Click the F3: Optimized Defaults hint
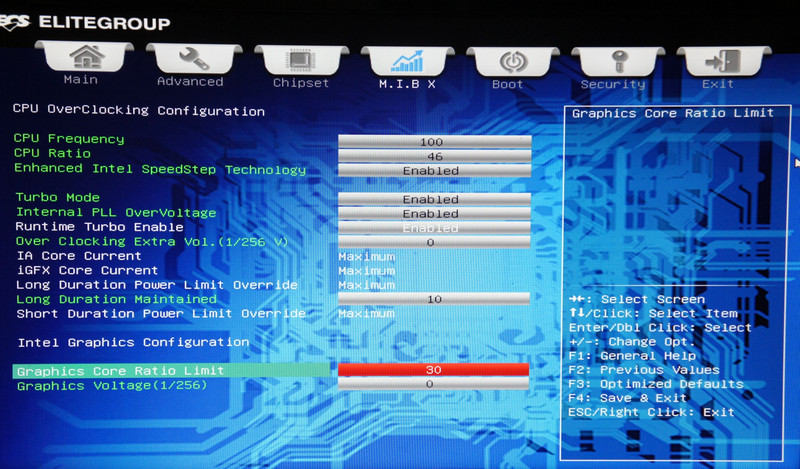 (x=656, y=384)
